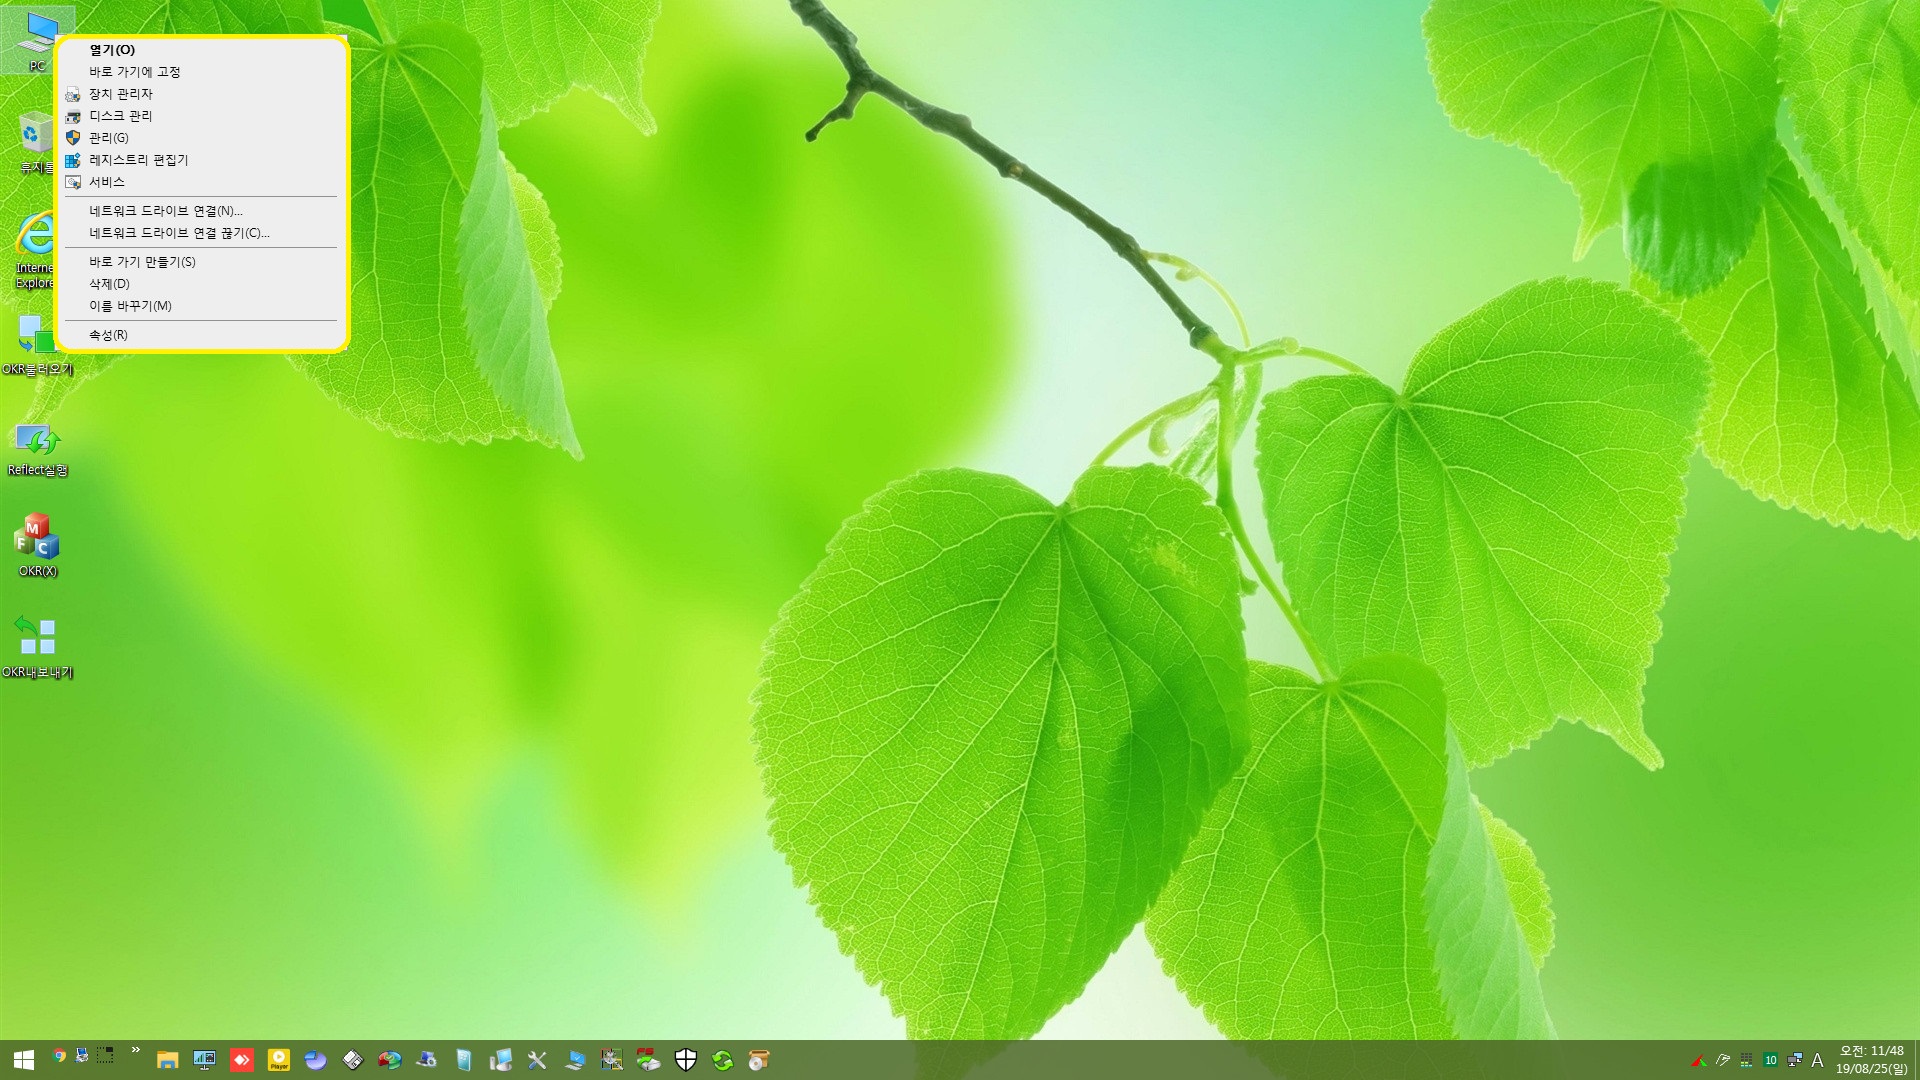Open 장치 관리자 from the context menu

point(201,94)
